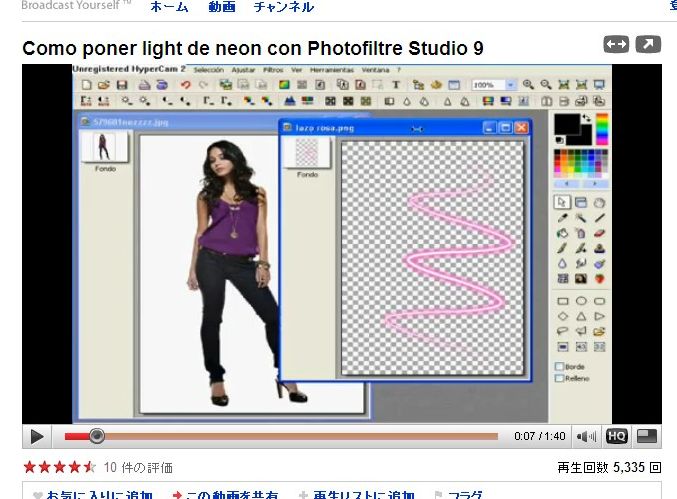Select the Clone stamp tool
677x499 pixels.
click(x=599, y=248)
